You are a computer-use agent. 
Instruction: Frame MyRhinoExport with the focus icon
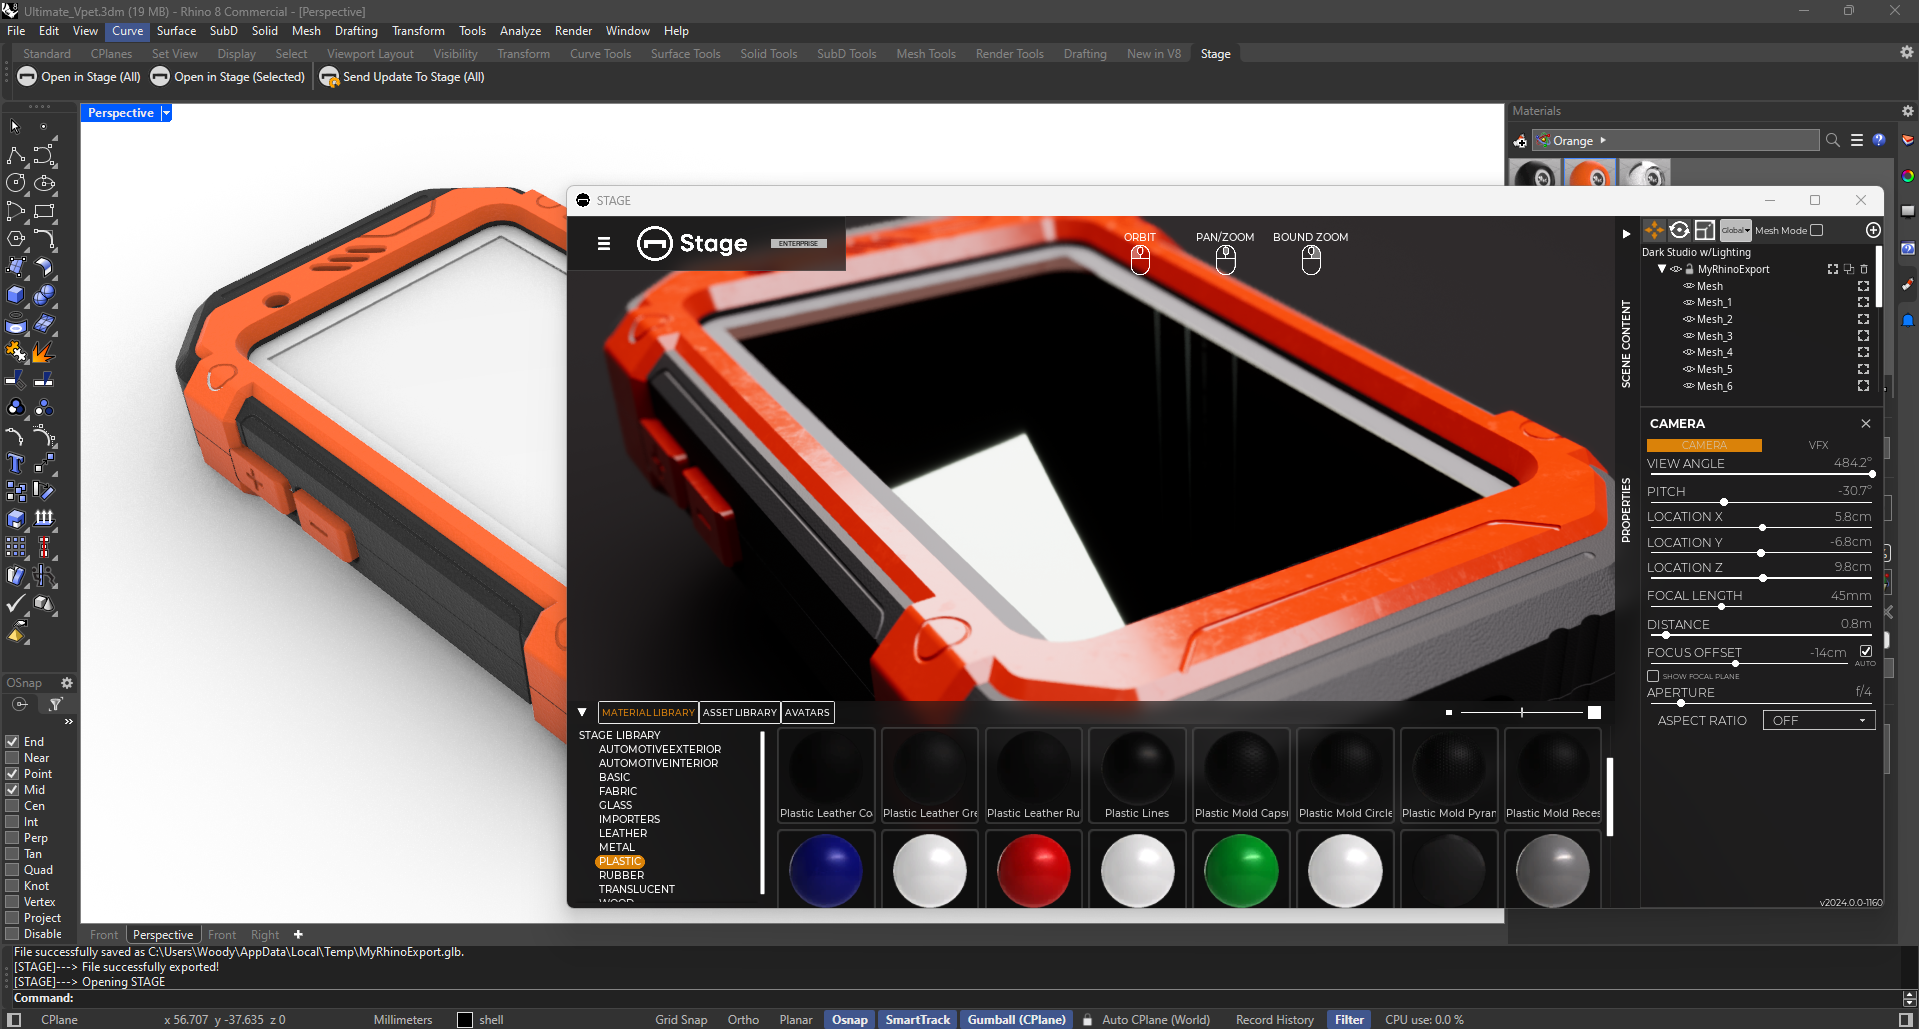1833,269
